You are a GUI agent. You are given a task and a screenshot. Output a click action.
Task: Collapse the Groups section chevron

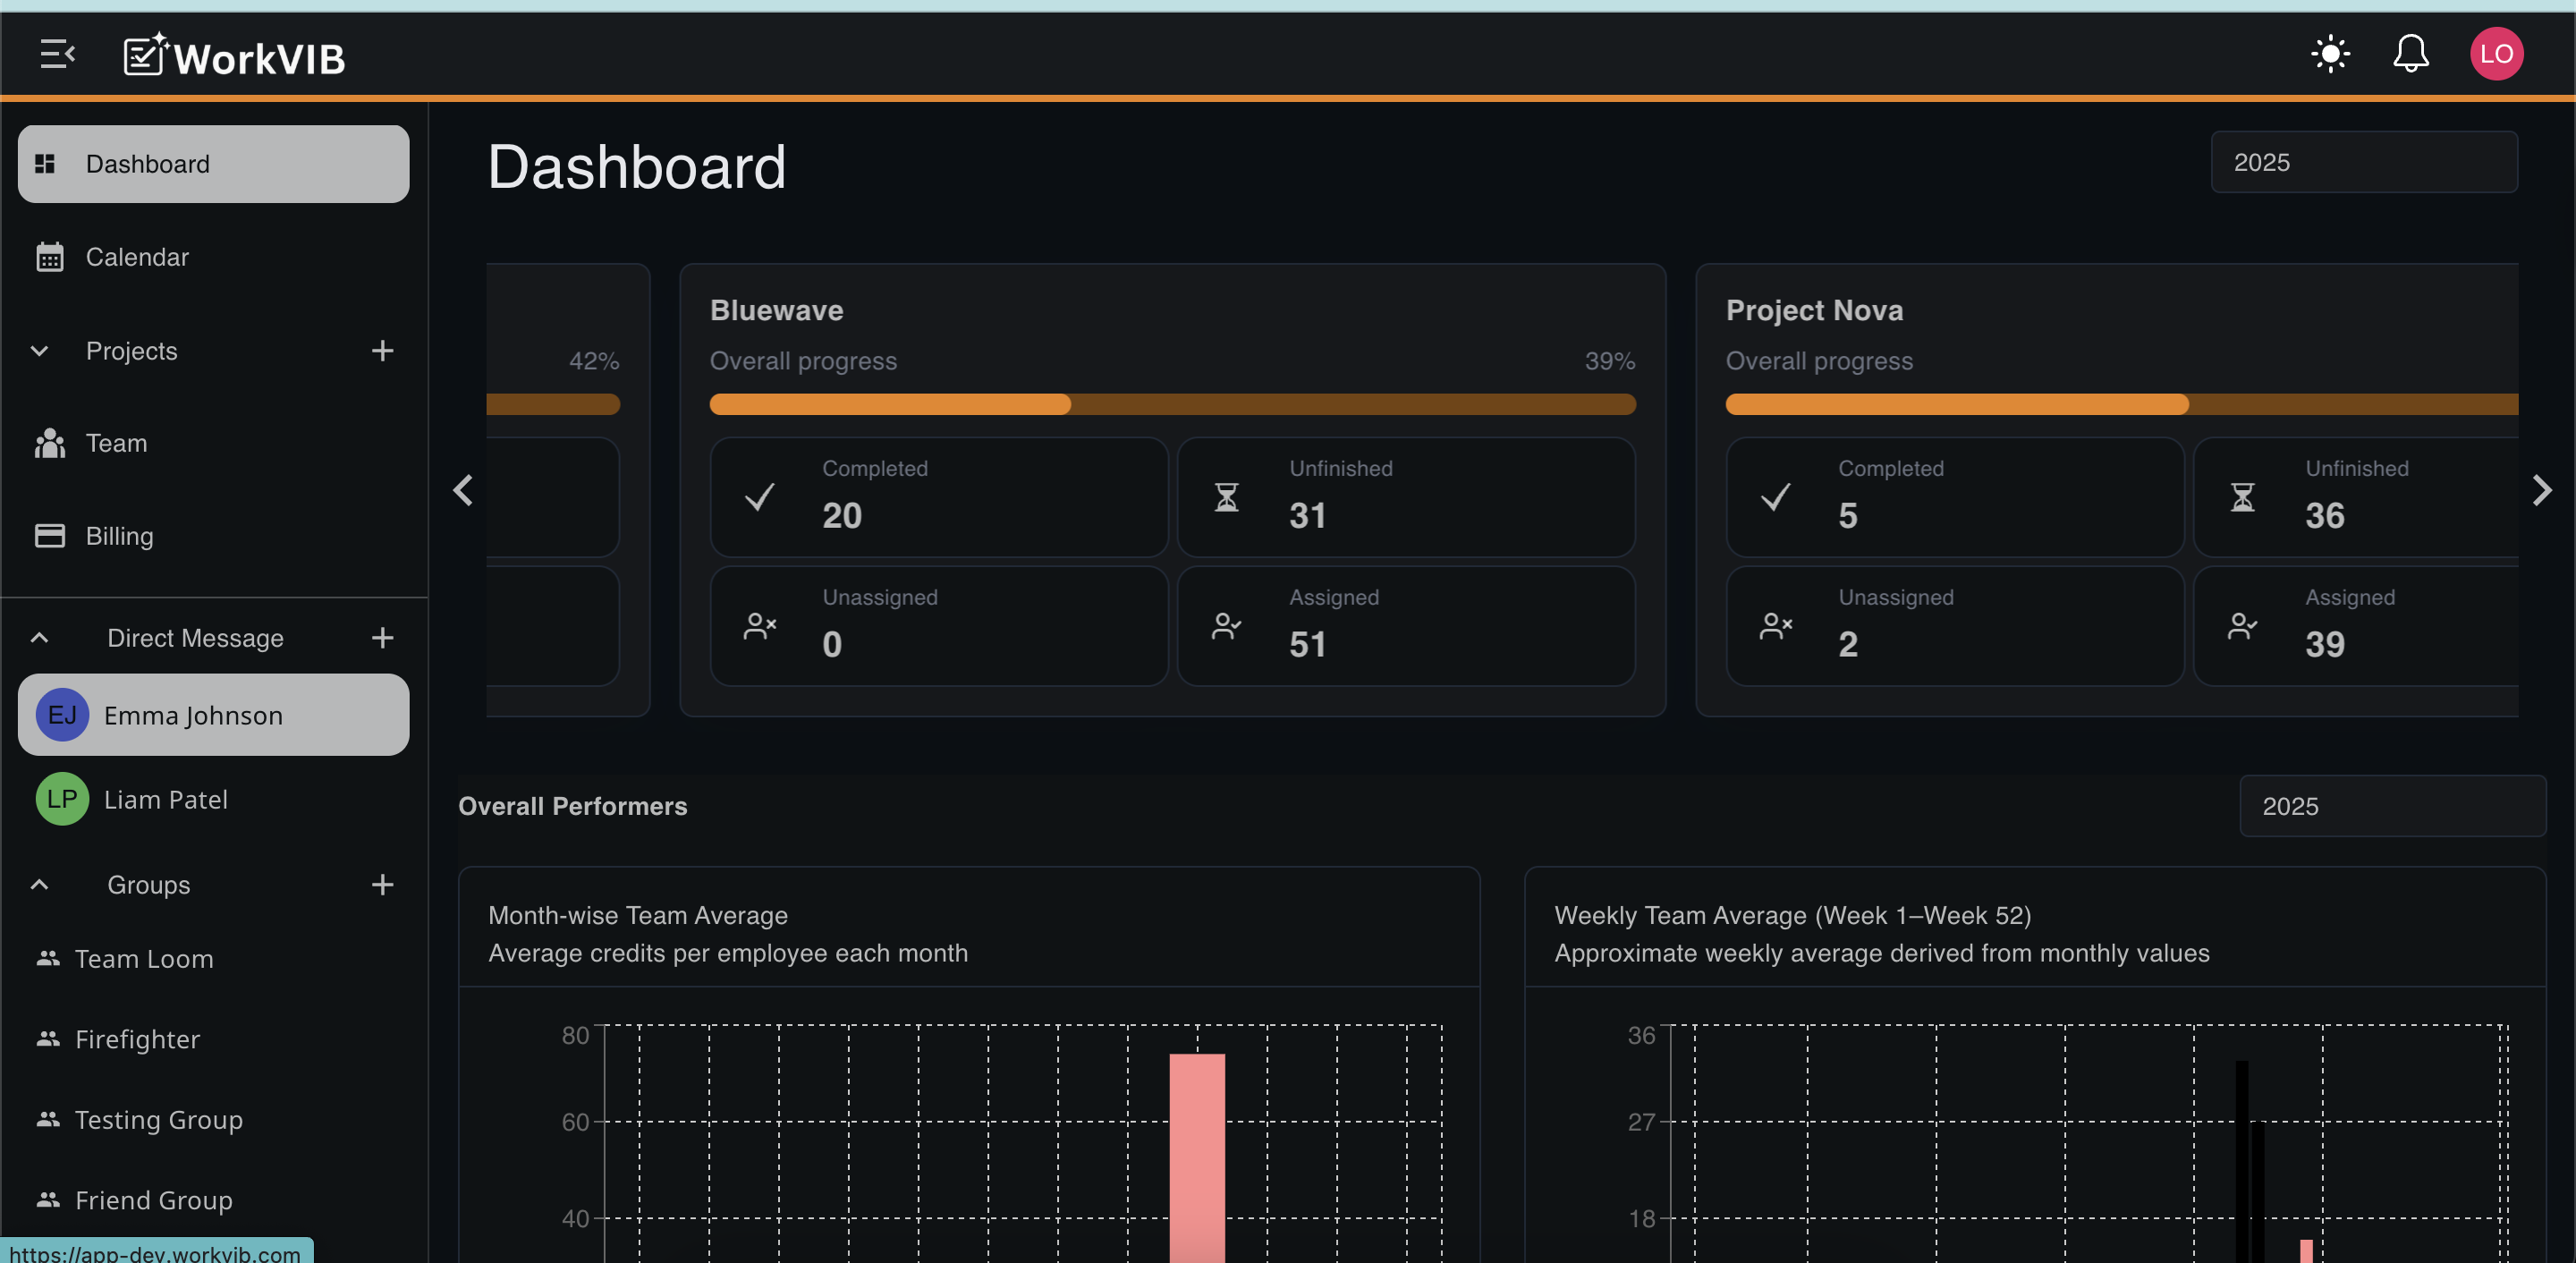point(40,885)
